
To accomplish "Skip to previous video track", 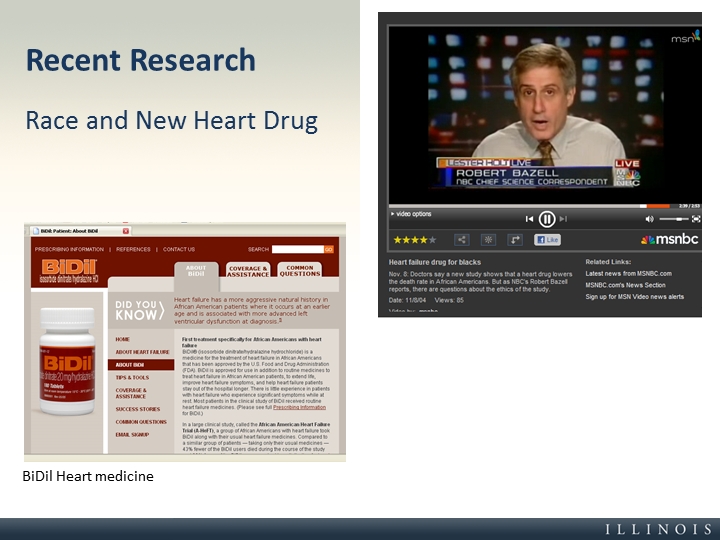I will click(x=529, y=219).
